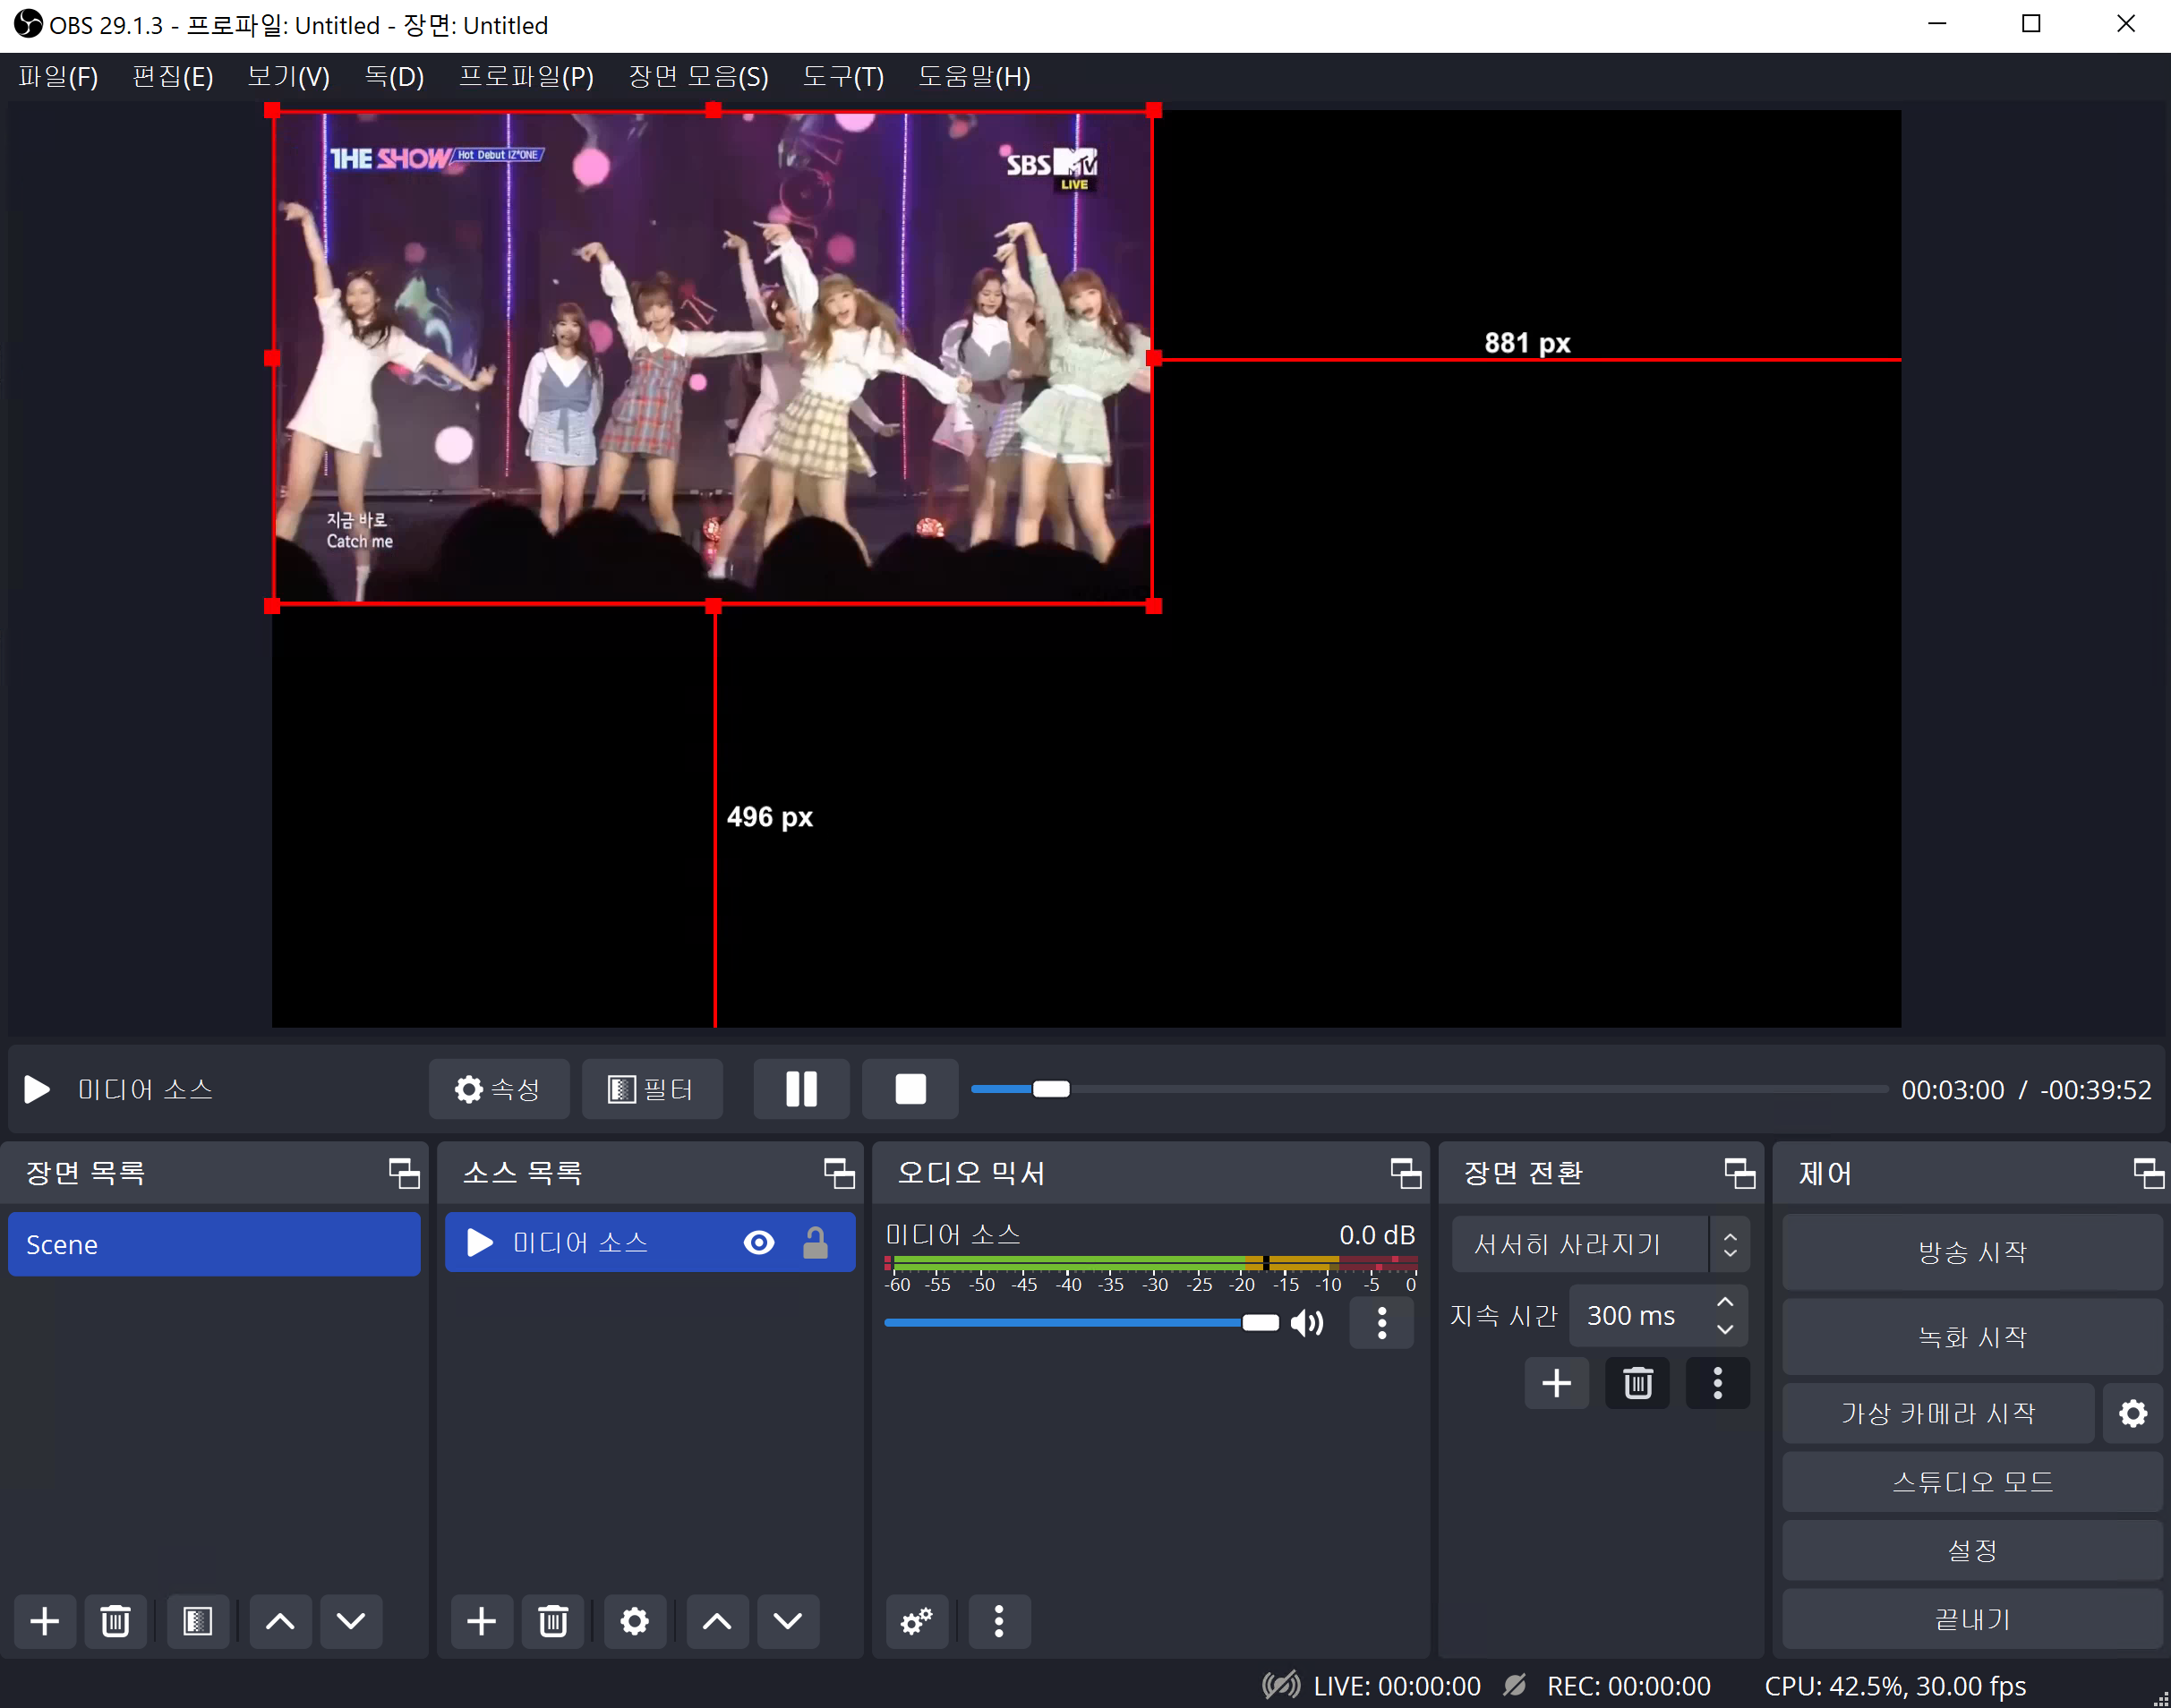Image resolution: width=2171 pixels, height=1708 pixels.
Task: Increase transition duration with up arrow
Action: pos(1725,1302)
